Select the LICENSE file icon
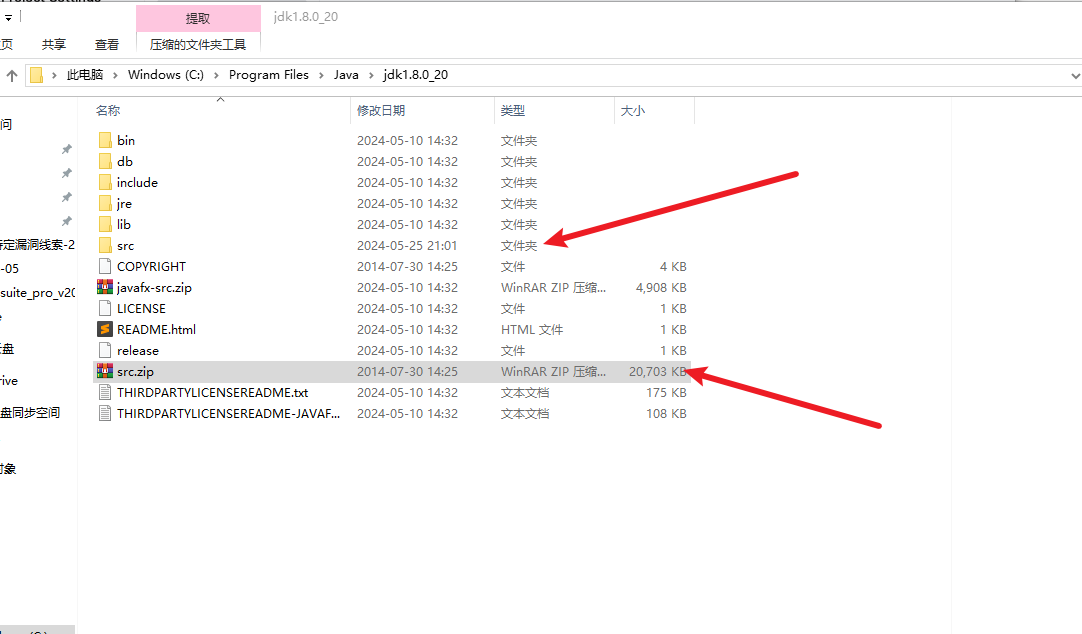This screenshot has height=634, width=1082. pos(105,308)
